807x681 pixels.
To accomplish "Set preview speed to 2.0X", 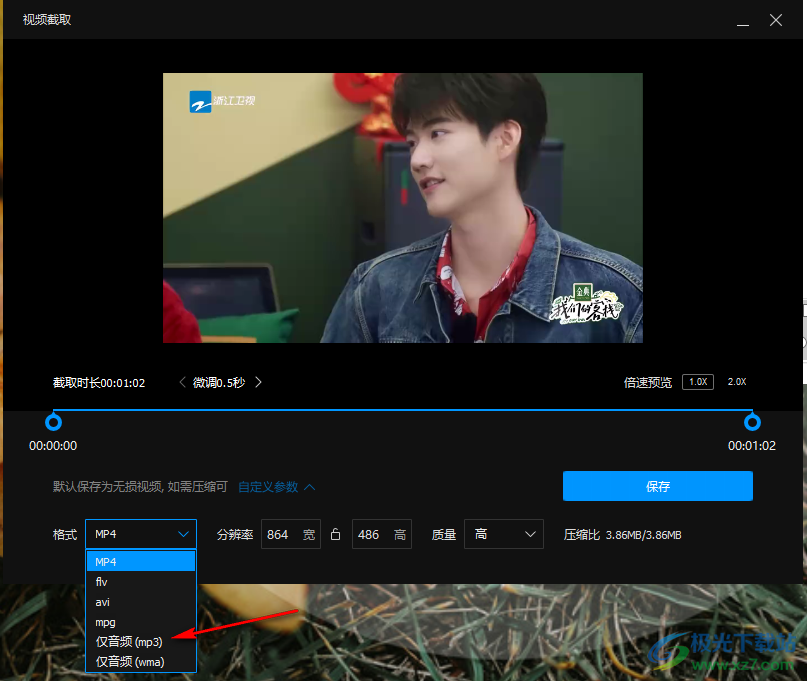I will [x=737, y=382].
